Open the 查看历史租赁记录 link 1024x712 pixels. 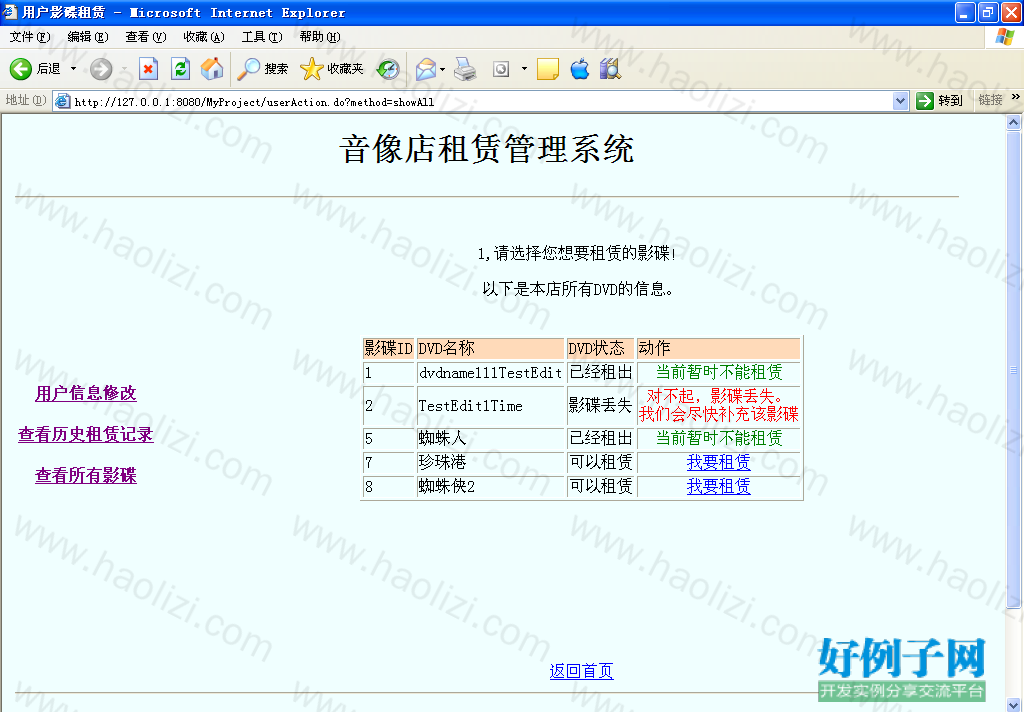pyautogui.click(x=86, y=434)
